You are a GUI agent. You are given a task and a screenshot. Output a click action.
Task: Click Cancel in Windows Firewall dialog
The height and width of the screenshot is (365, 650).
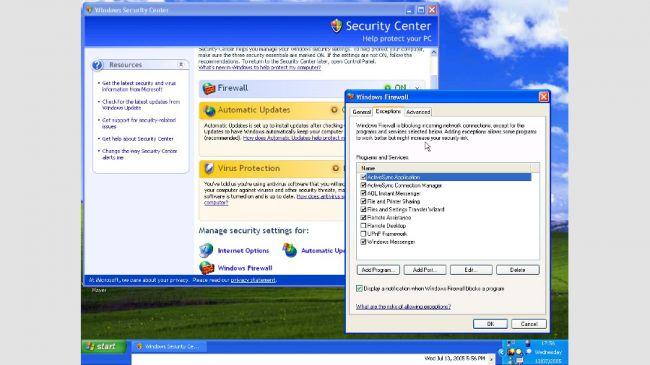pyautogui.click(x=529, y=324)
